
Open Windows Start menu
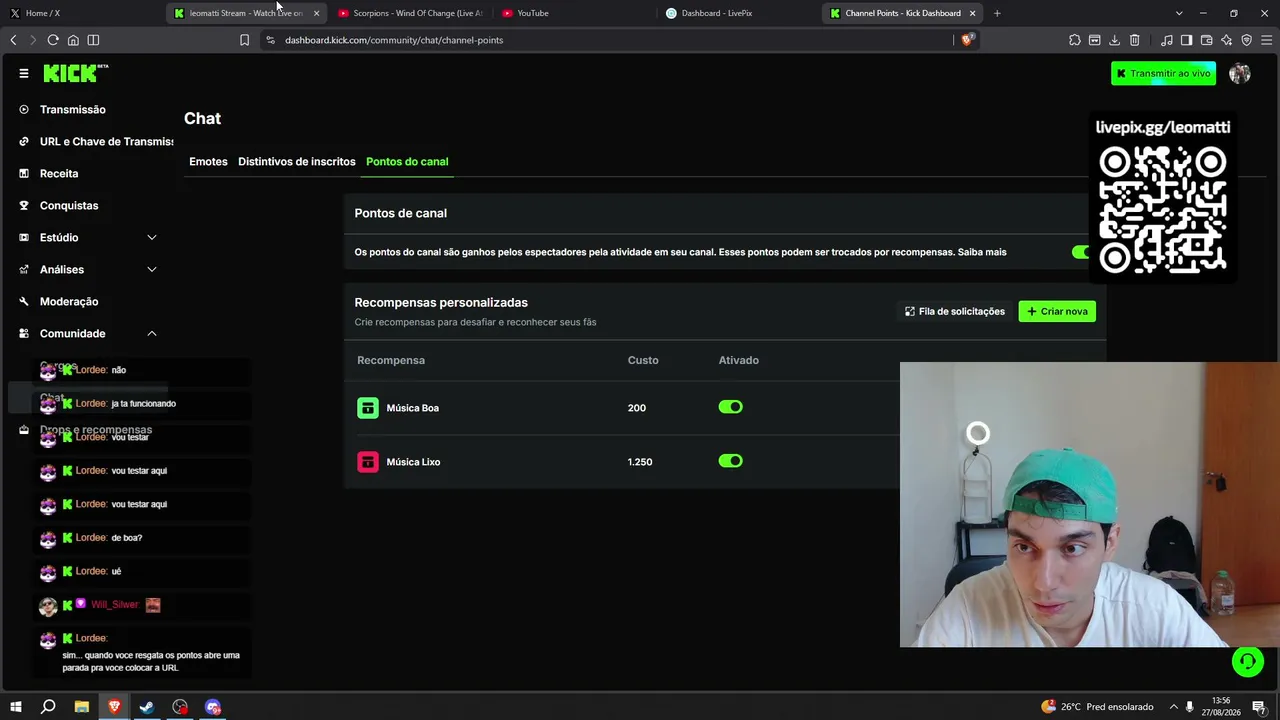pos(16,707)
